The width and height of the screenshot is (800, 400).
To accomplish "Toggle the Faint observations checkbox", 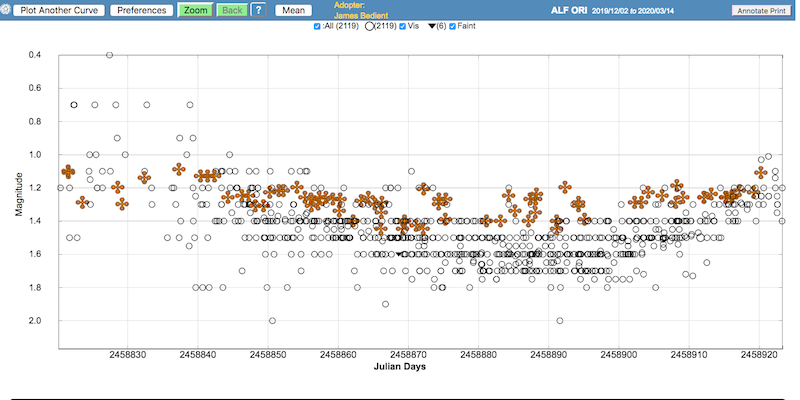I will (x=453, y=26).
